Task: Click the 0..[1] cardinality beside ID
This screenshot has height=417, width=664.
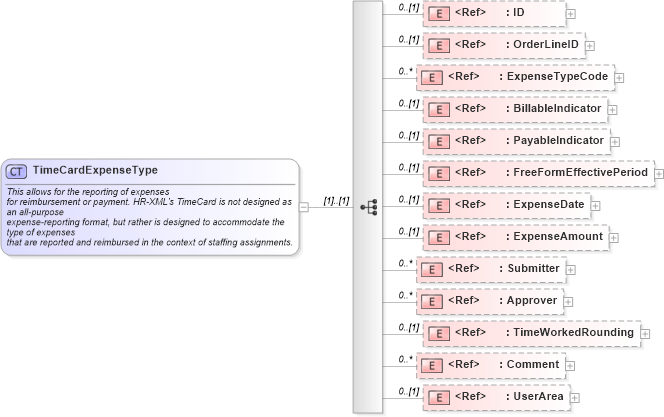Action: click(x=409, y=7)
